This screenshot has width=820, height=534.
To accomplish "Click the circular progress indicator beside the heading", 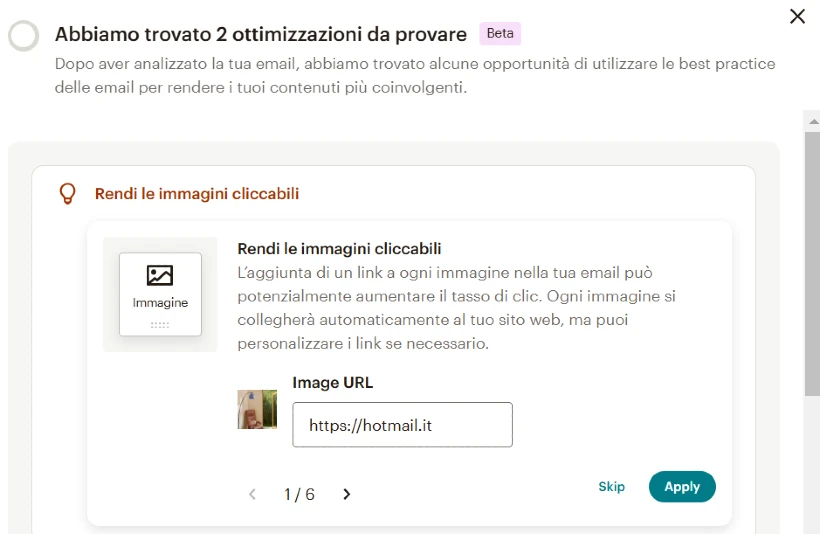I will click(24, 36).
